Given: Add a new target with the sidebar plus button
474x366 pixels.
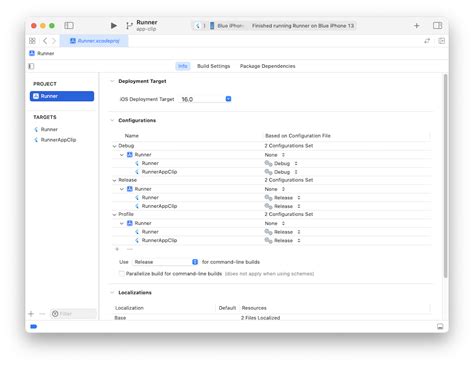Looking at the screenshot, I should (31, 314).
